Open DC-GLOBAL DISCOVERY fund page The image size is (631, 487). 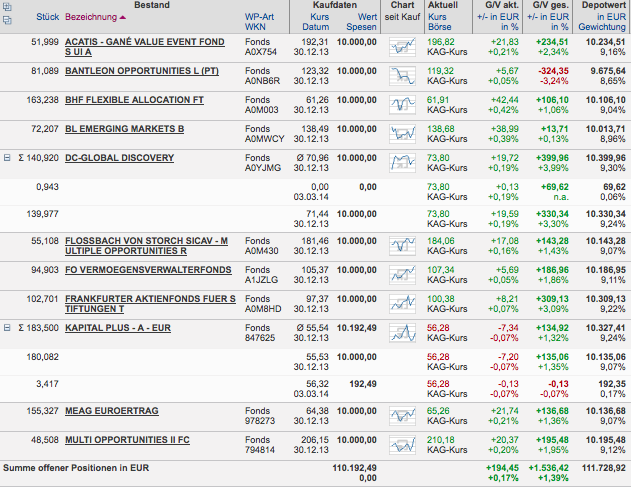120,158
